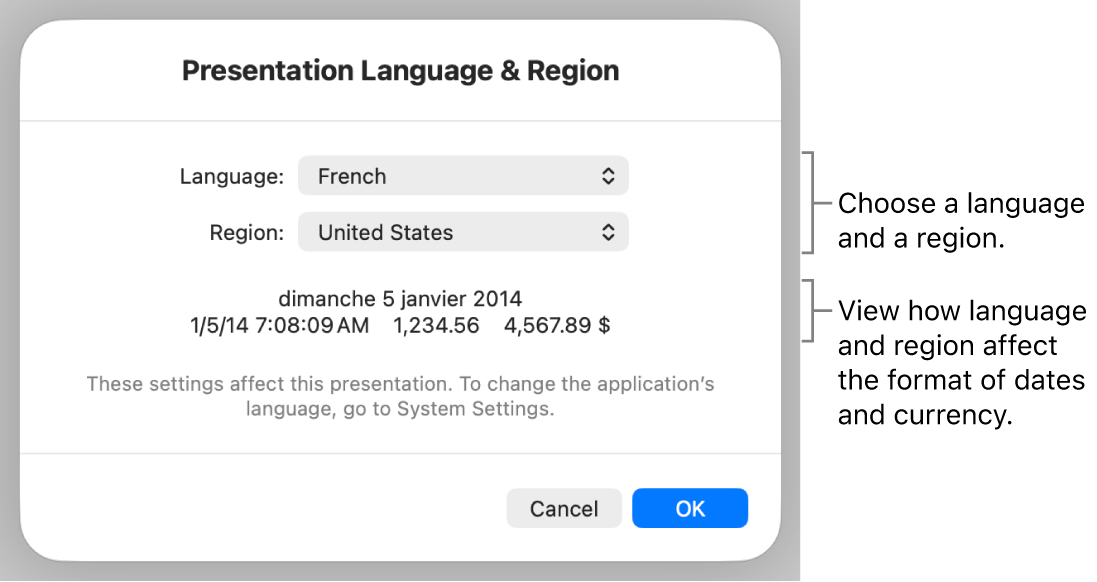The height and width of the screenshot is (582, 1097).
Task: Click the Language field label
Action: (x=230, y=175)
